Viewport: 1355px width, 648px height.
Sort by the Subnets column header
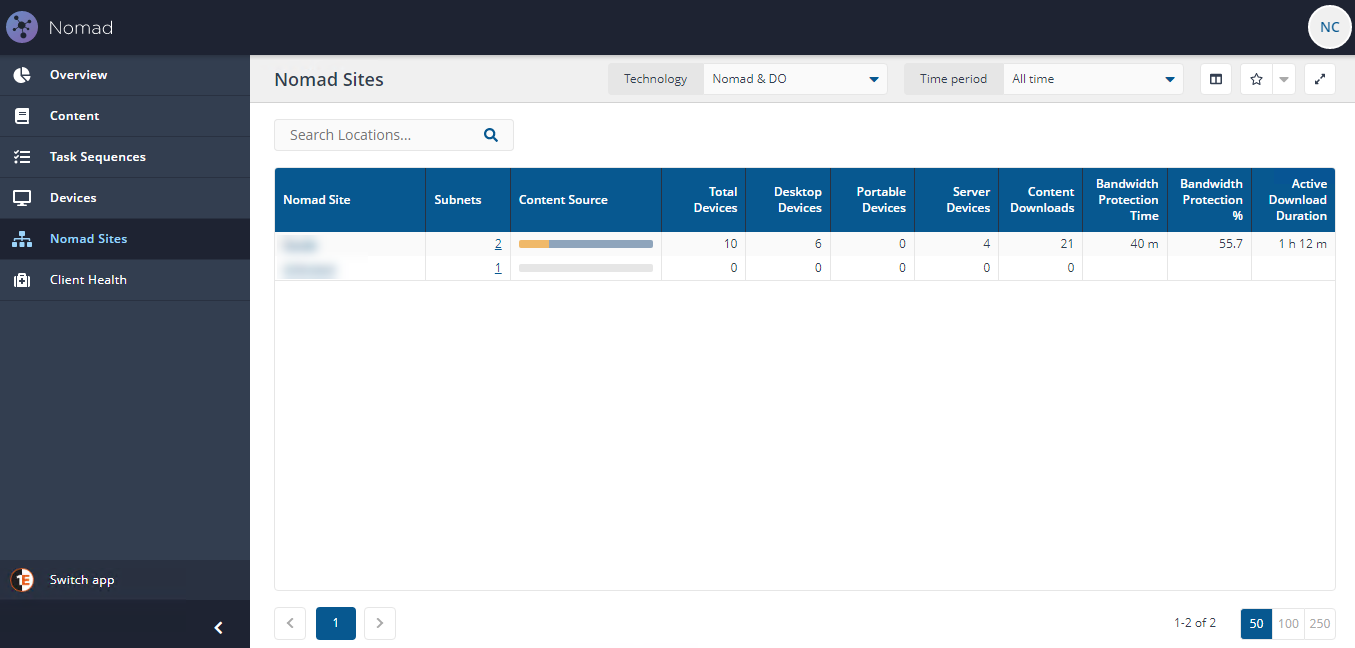click(x=468, y=200)
